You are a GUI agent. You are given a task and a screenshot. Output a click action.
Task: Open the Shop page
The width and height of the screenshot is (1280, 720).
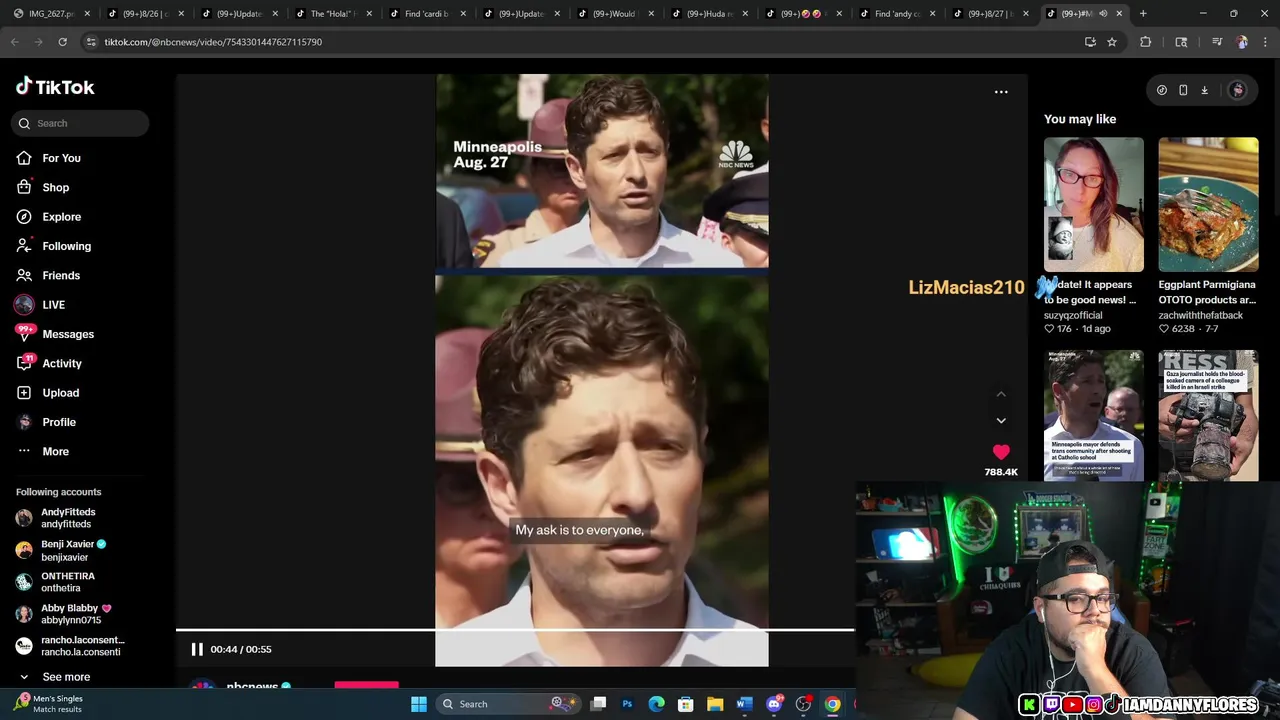55,187
